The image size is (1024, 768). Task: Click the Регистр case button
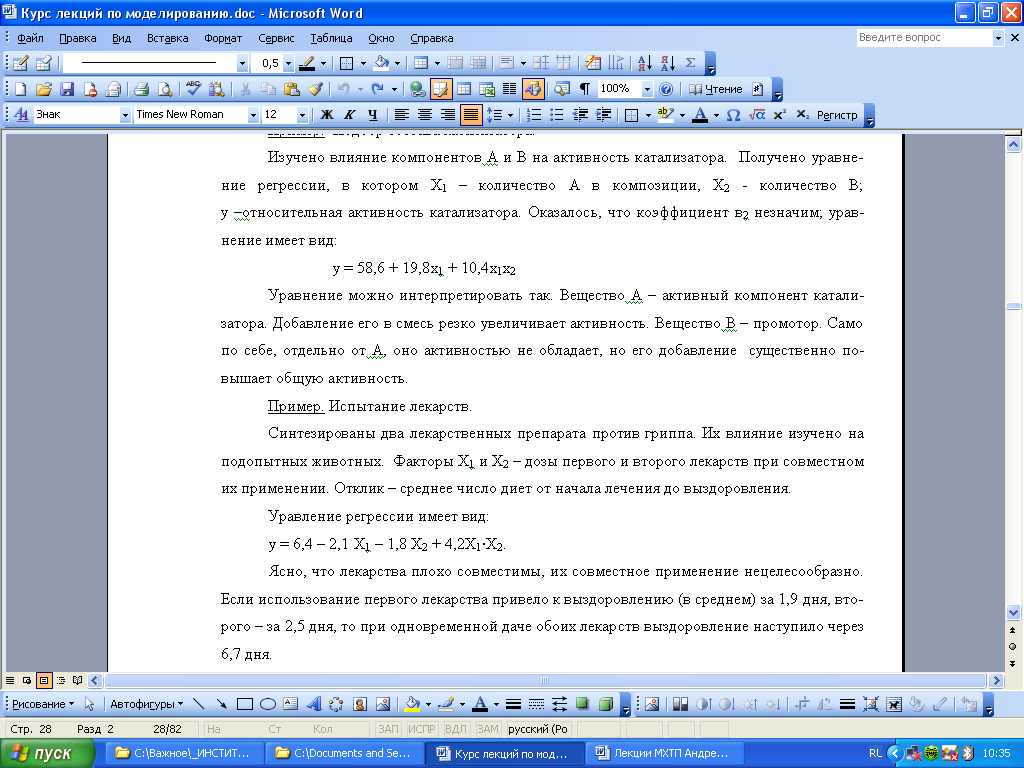pyautogui.click(x=837, y=115)
